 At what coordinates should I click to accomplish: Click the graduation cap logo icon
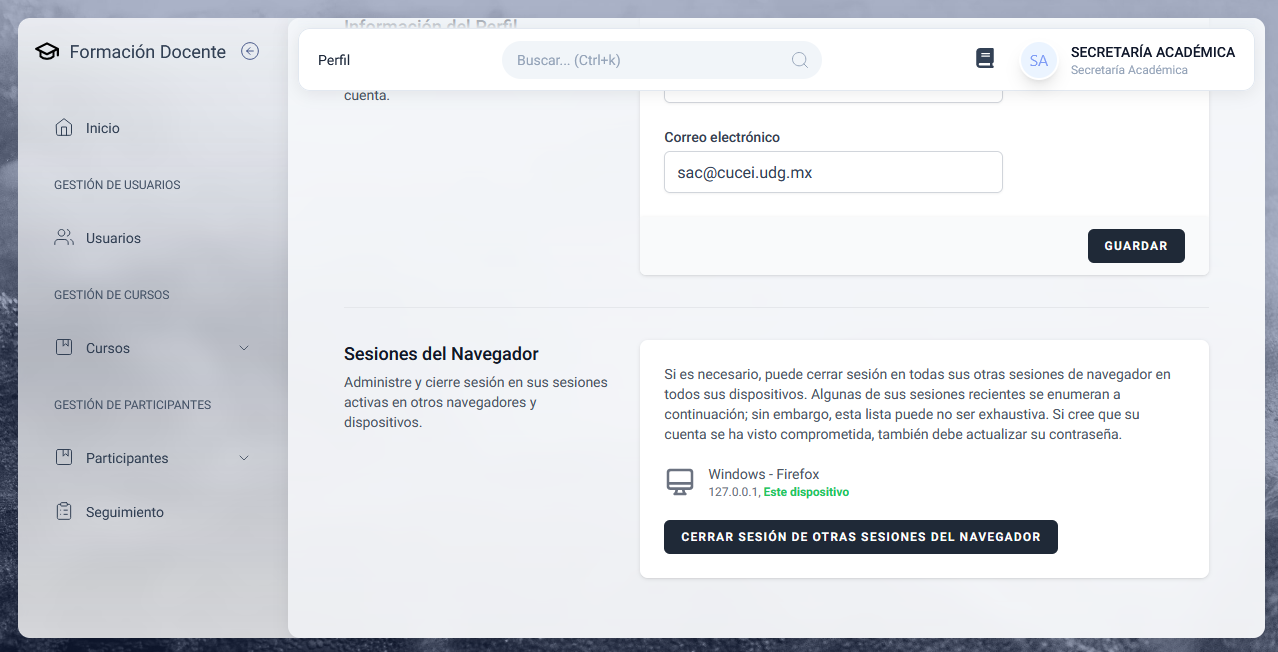tap(47, 52)
